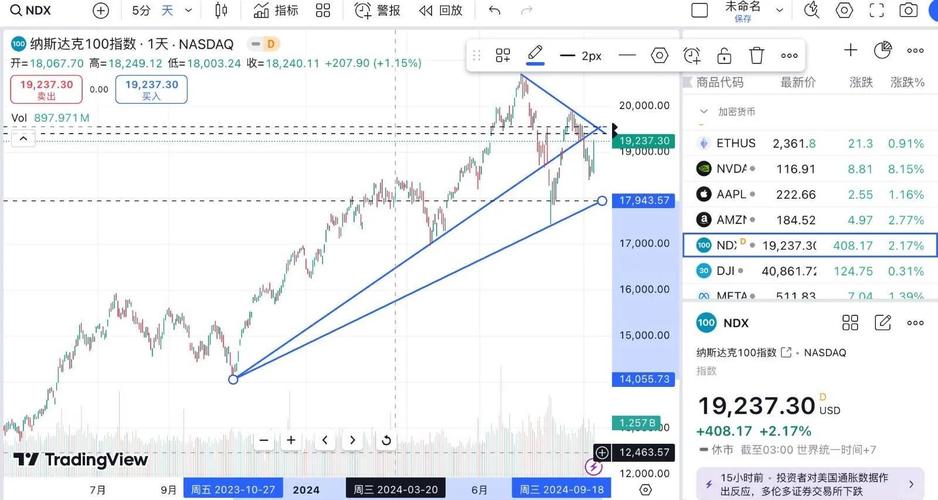The width and height of the screenshot is (938, 500).
Task: Select the AMZN watchlist row
Action: point(810,220)
